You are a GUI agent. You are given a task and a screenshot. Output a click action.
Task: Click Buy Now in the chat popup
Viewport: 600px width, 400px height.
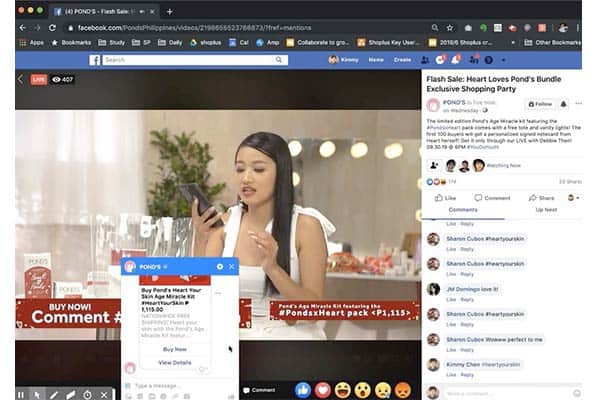[175, 349]
